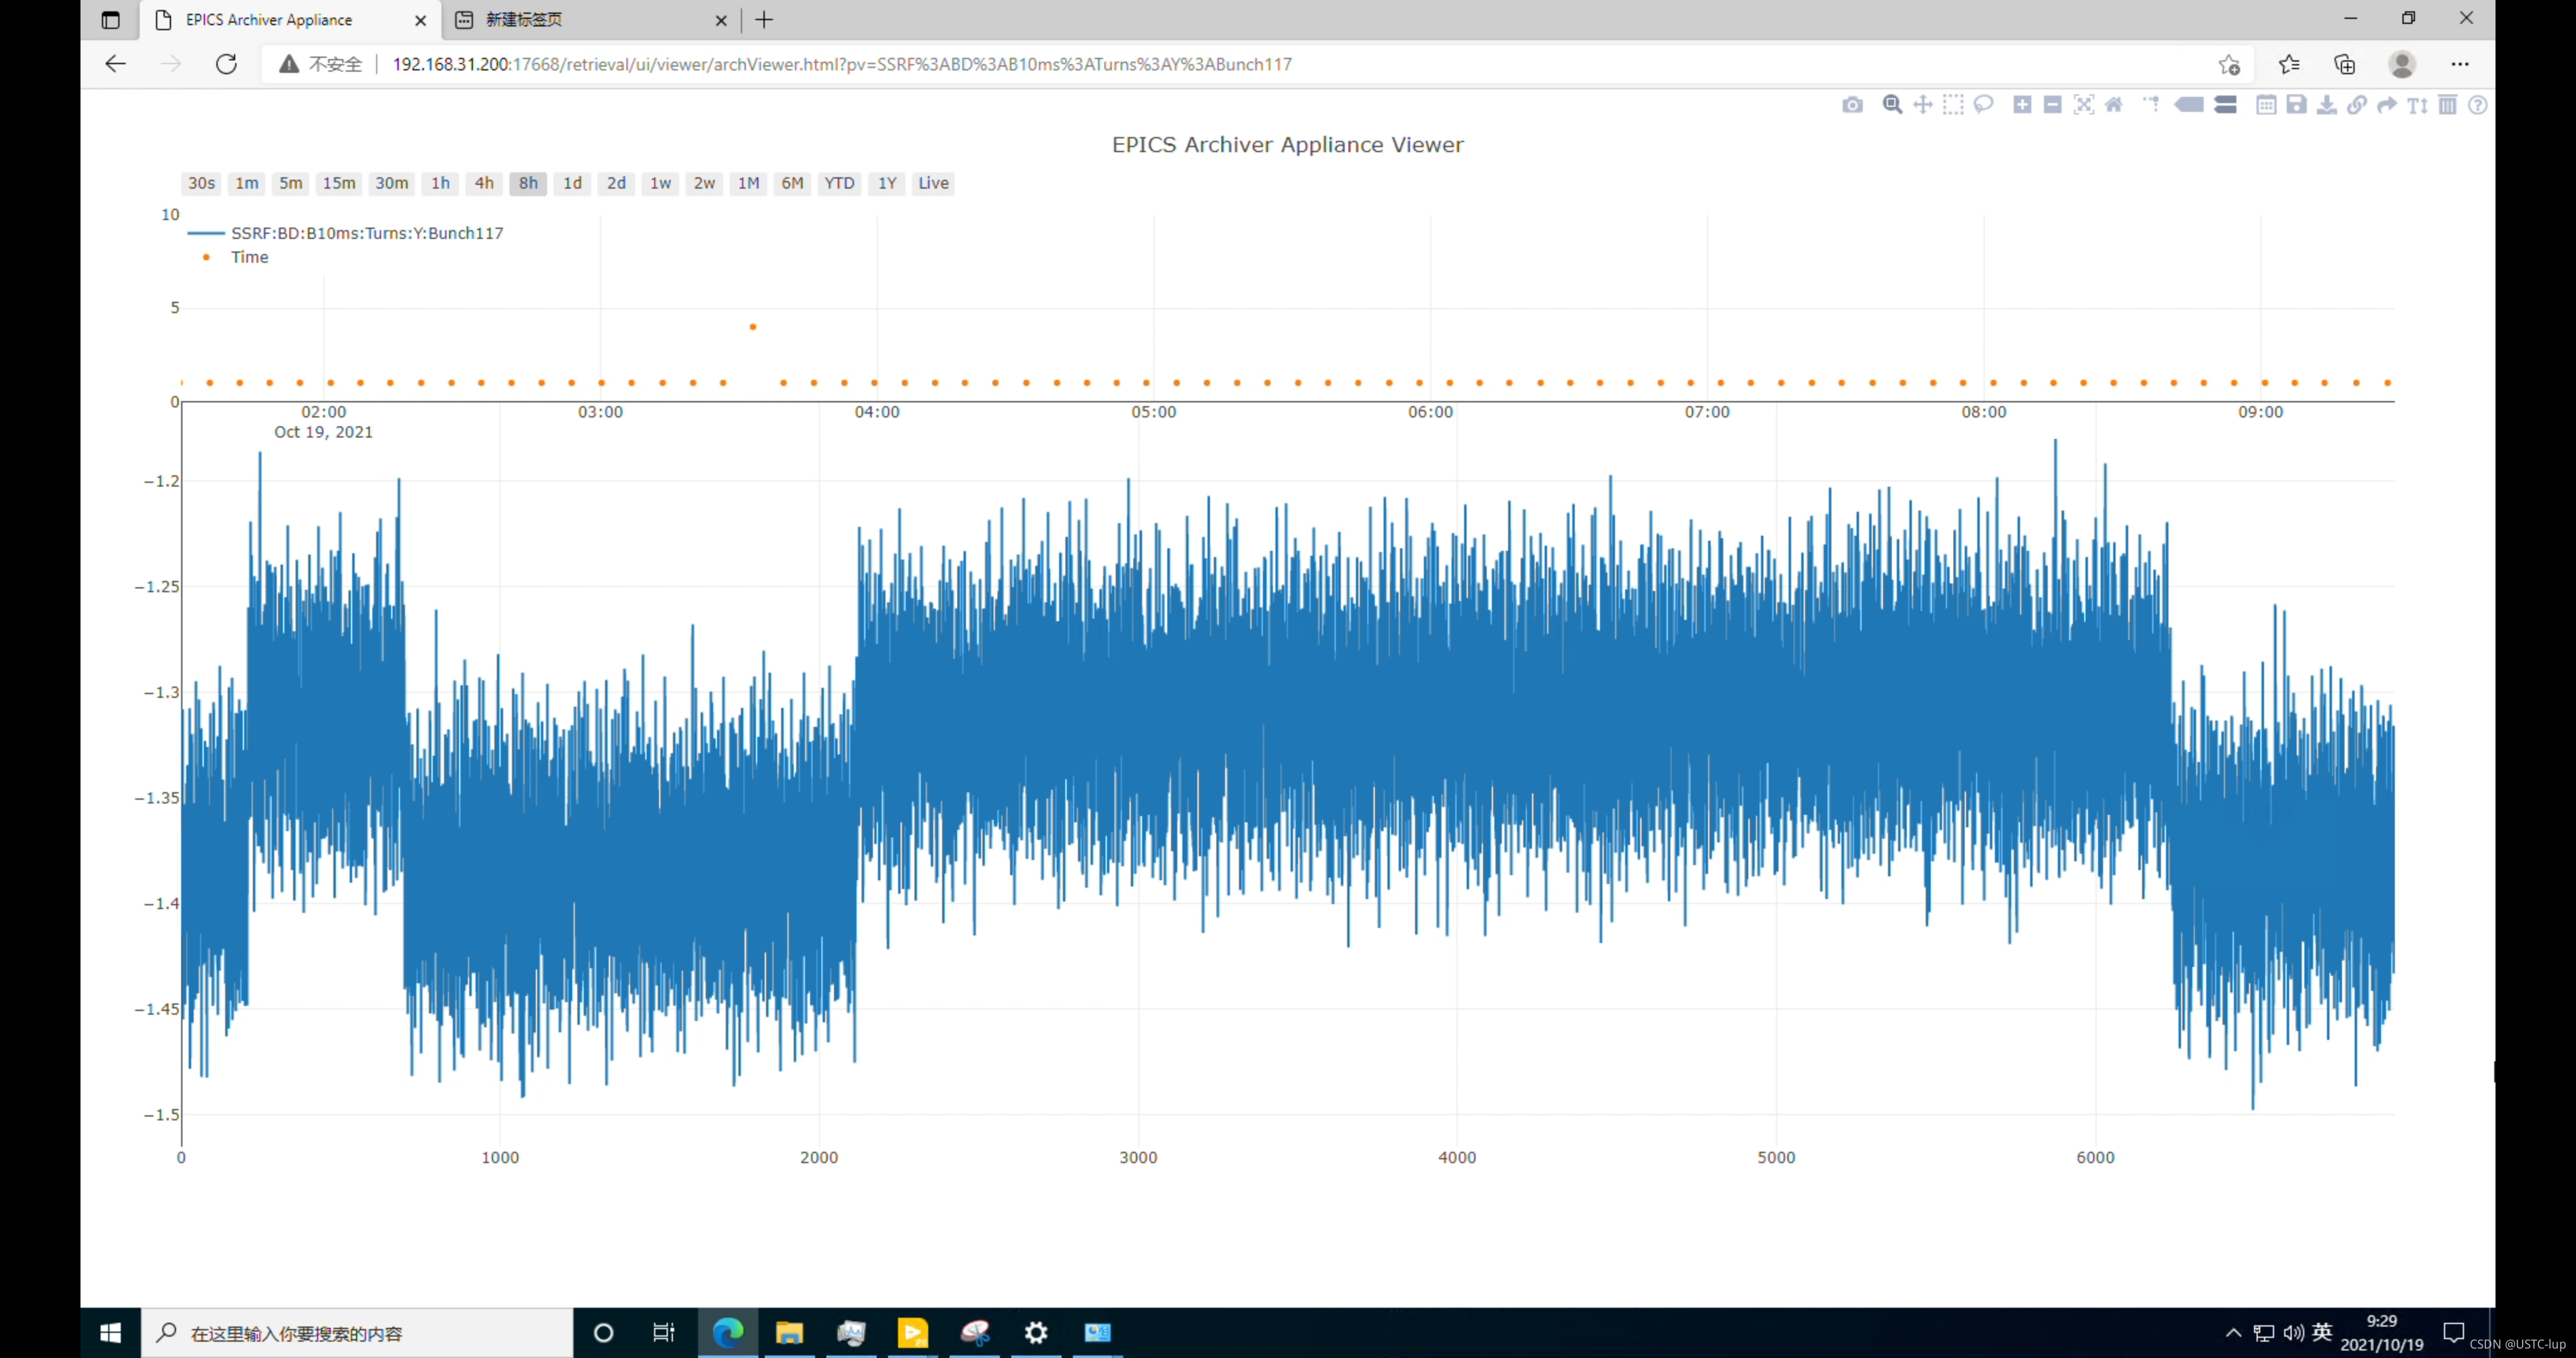Select the Box Select tool

pos(1953,105)
